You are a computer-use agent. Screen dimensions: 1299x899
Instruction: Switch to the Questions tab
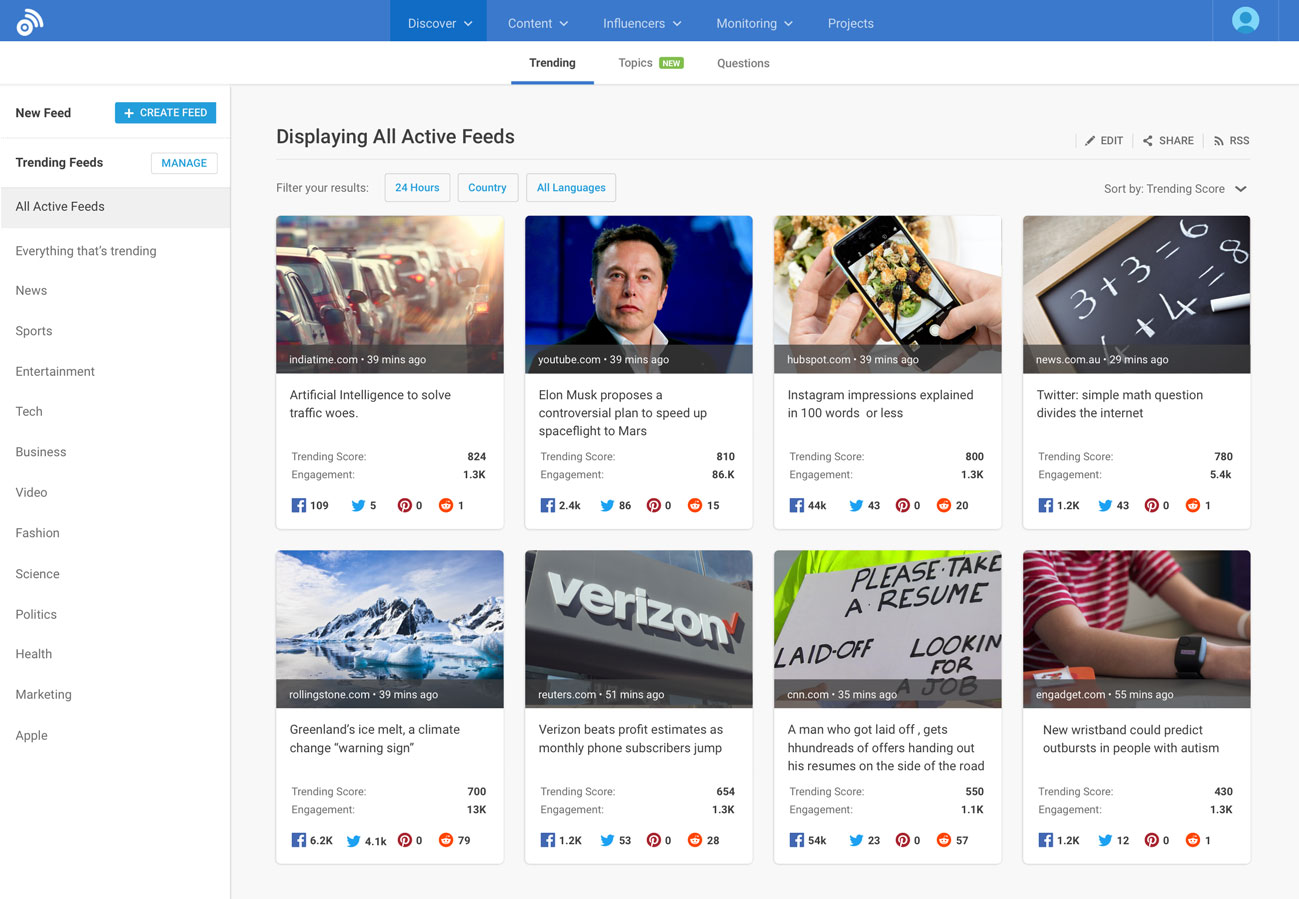pos(743,63)
